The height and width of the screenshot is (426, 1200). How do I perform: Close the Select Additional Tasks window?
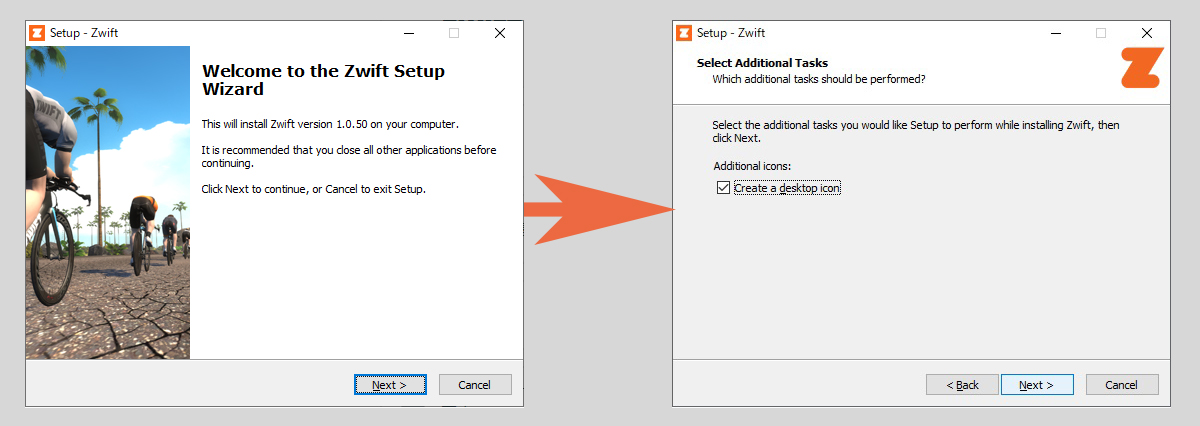tap(1146, 33)
